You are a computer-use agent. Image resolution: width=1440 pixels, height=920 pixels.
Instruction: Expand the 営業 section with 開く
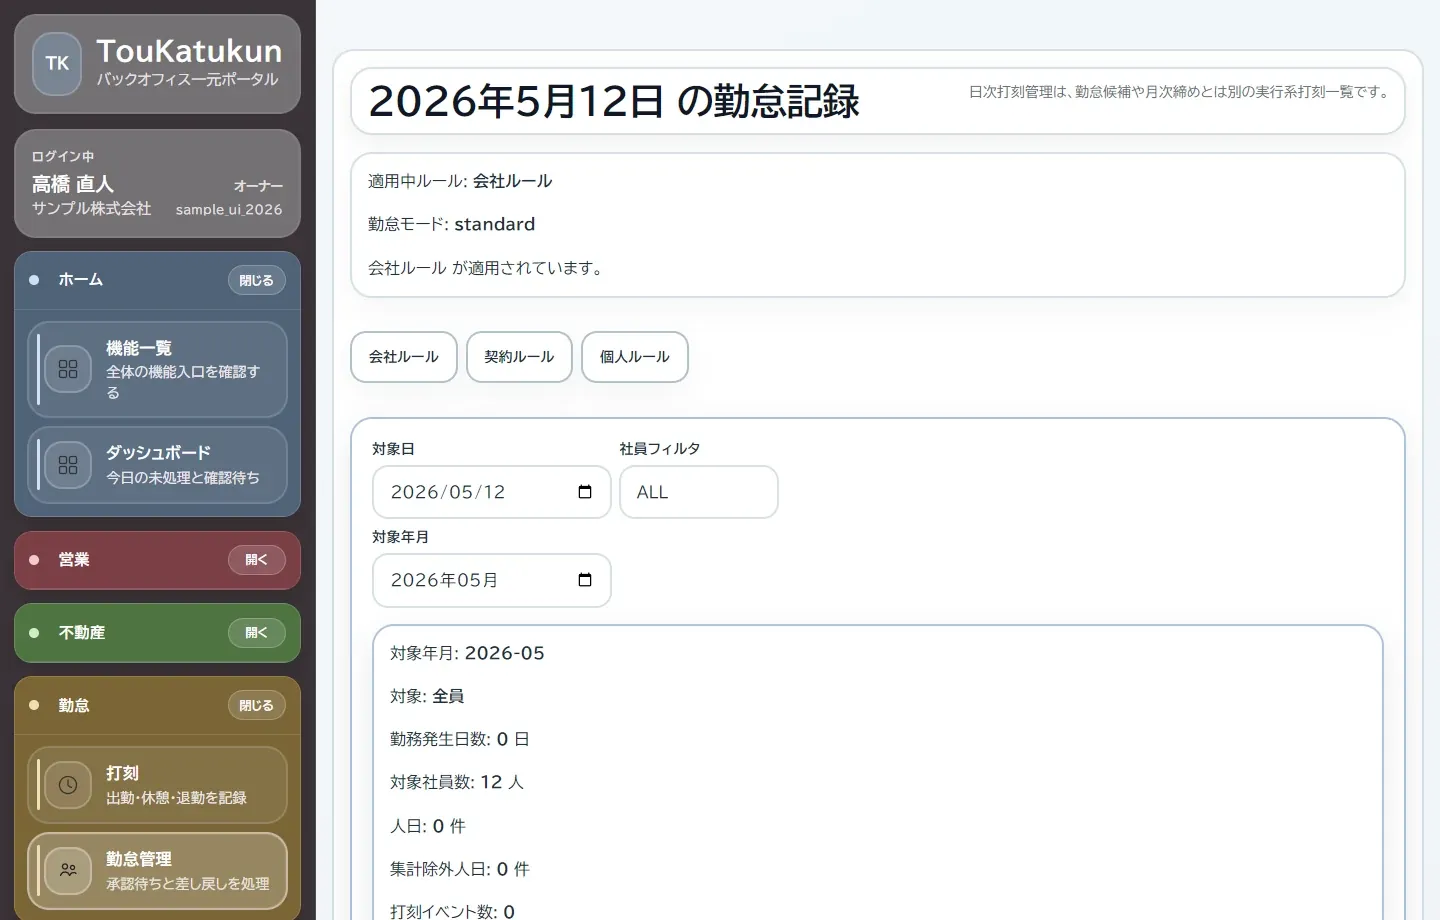coord(257,560)
